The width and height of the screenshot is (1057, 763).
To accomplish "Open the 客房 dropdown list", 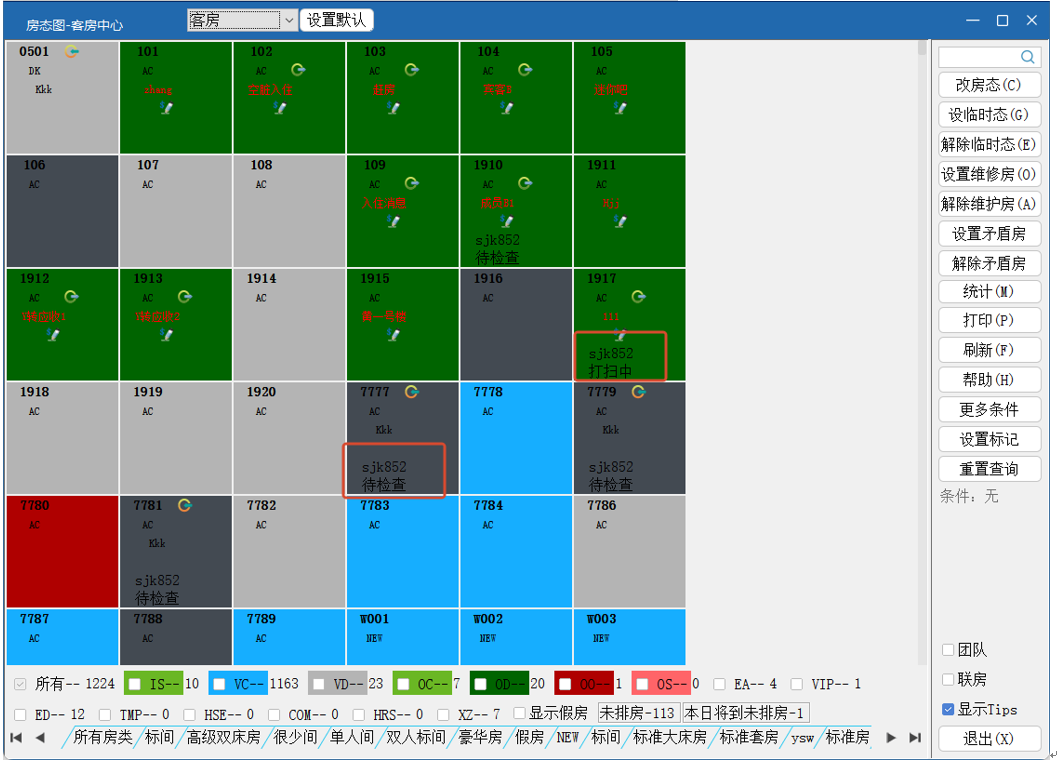I will pyautogui.click(x=289, y=20).
